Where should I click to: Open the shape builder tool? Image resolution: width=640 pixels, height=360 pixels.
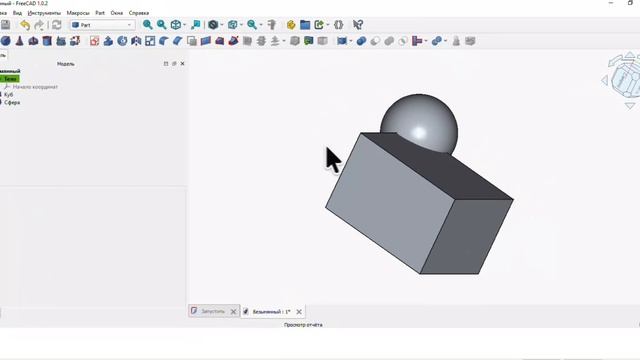[x=75, y=41]
